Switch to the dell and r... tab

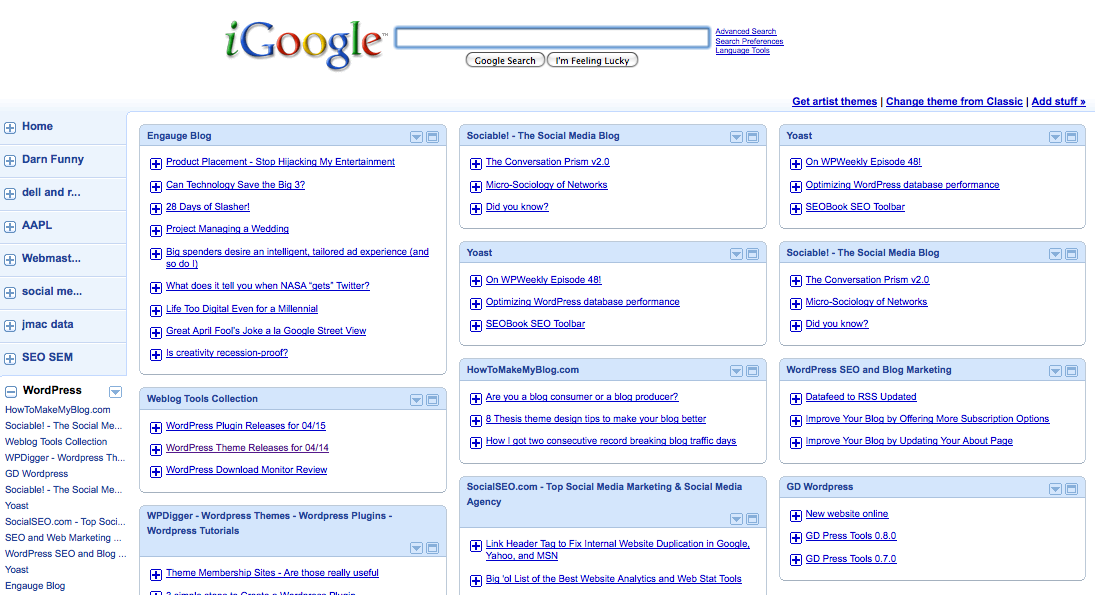click(x=51, y=192)
